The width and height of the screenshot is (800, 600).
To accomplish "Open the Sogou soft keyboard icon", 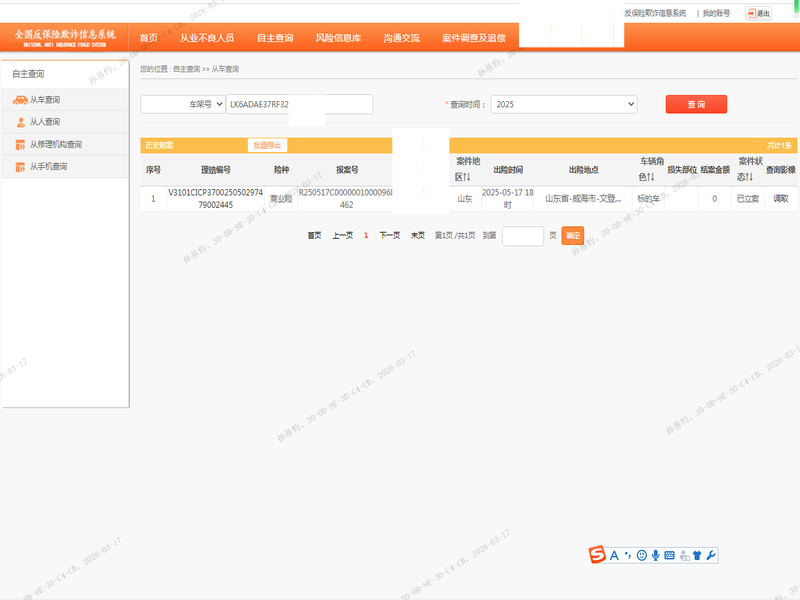I will pyautogui.click(x=669, y=555).
